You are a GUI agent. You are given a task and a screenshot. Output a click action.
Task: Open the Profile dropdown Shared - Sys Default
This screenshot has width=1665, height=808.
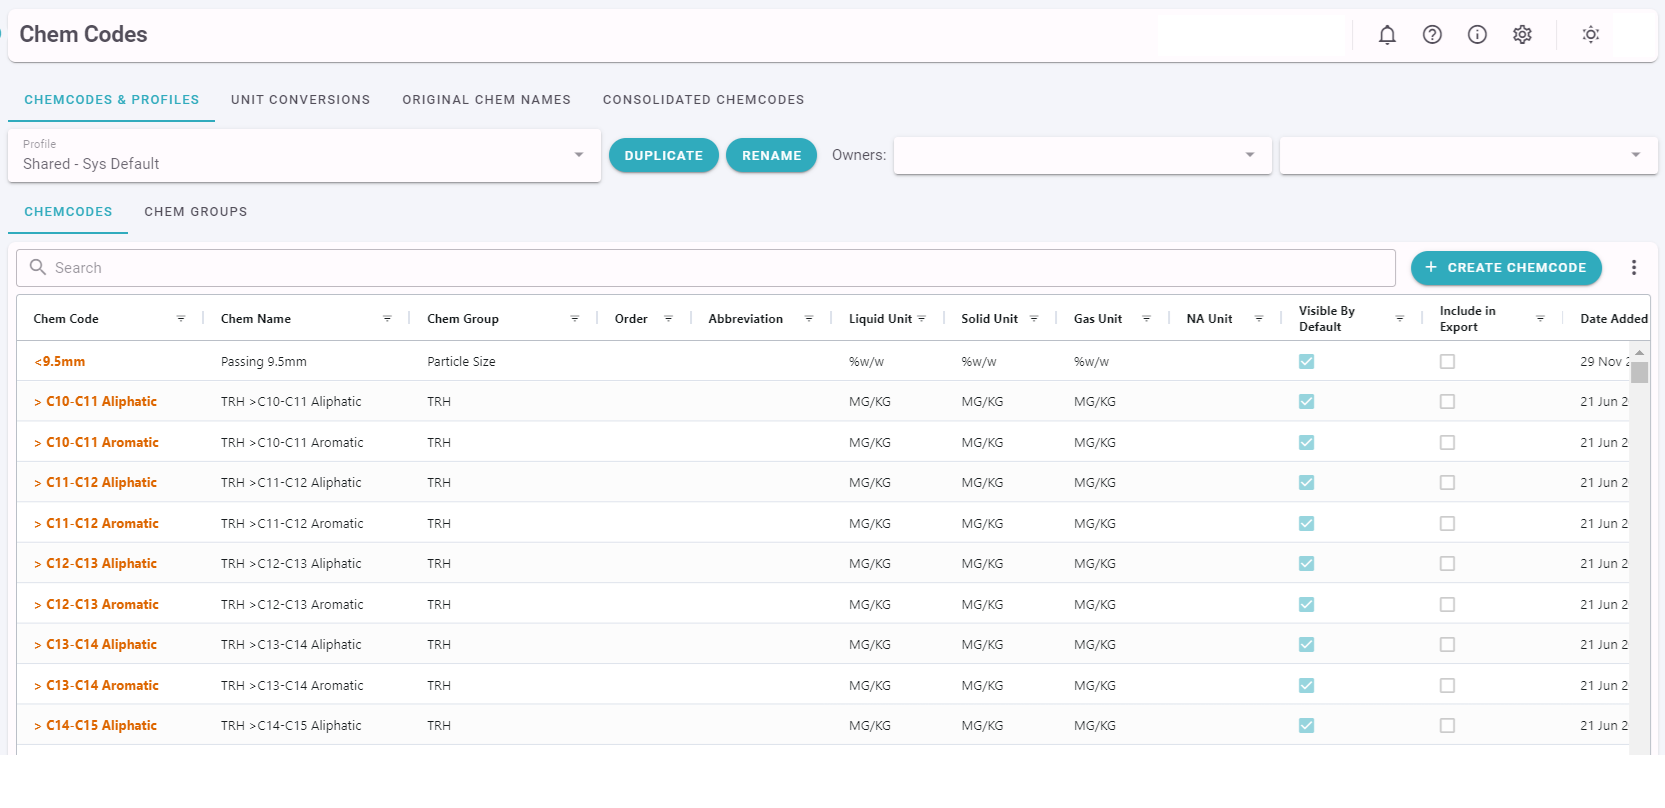click(304, 155)
